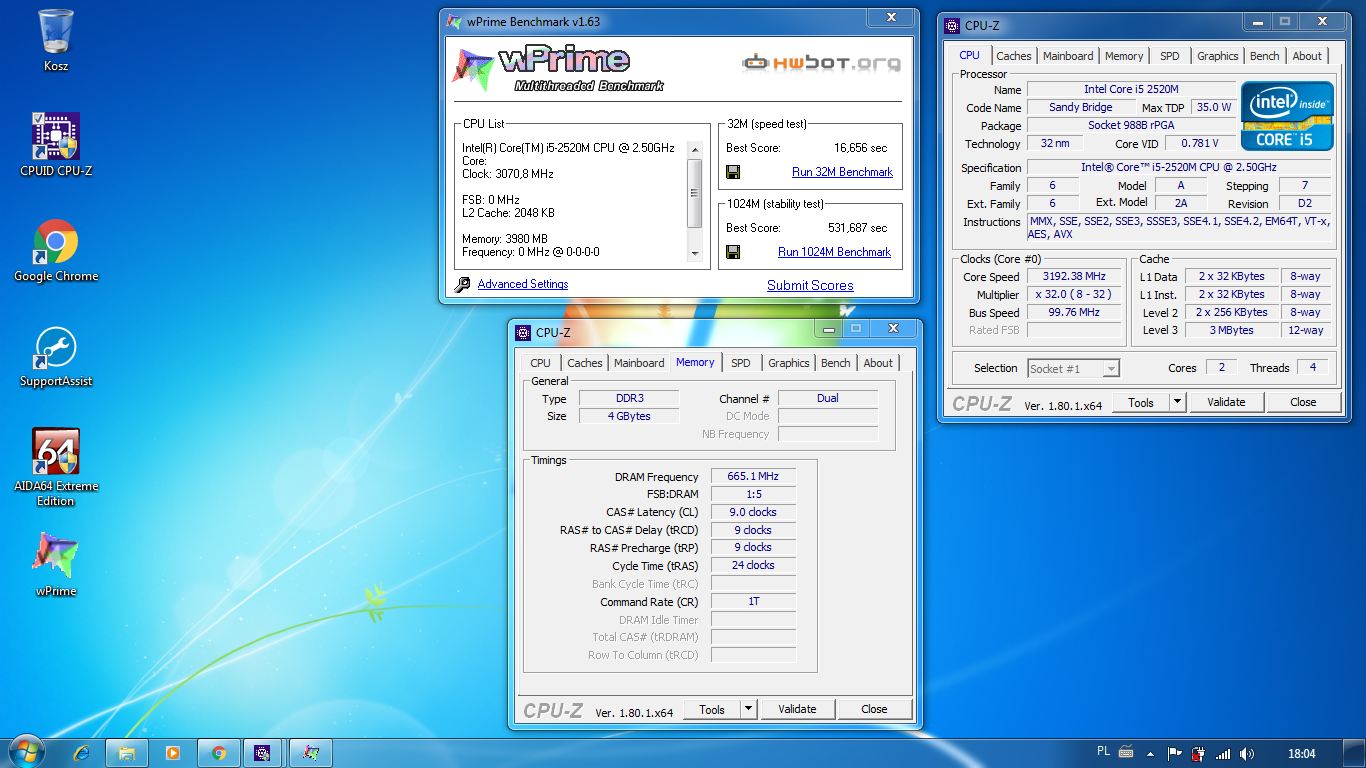
Task: Click the Close button in Memory CPU-Z window
Action: (874, 709)
